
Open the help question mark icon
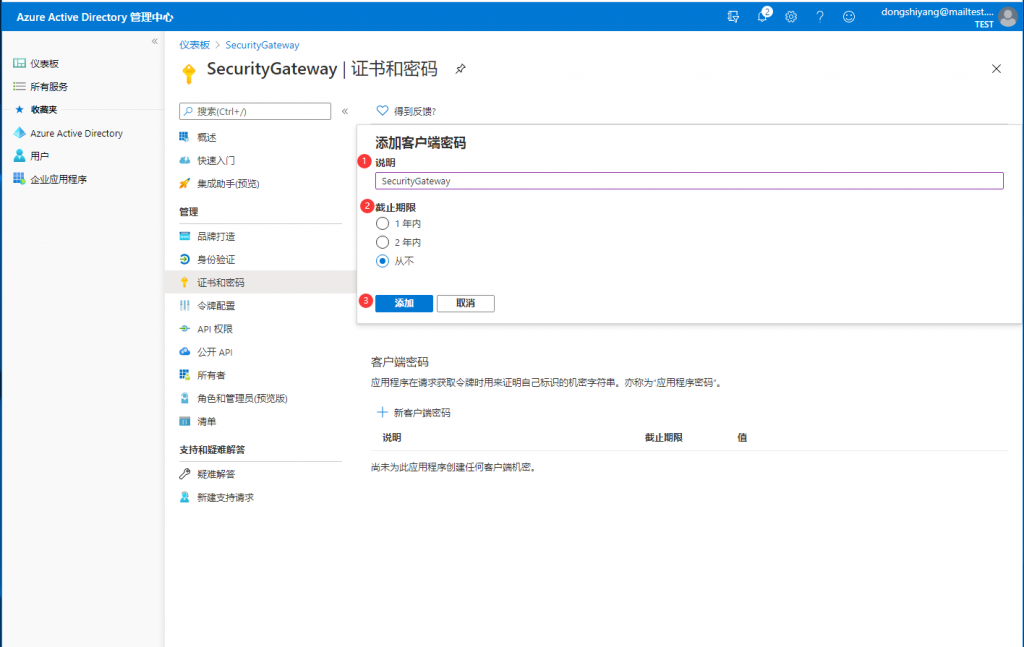pos(820,17)
